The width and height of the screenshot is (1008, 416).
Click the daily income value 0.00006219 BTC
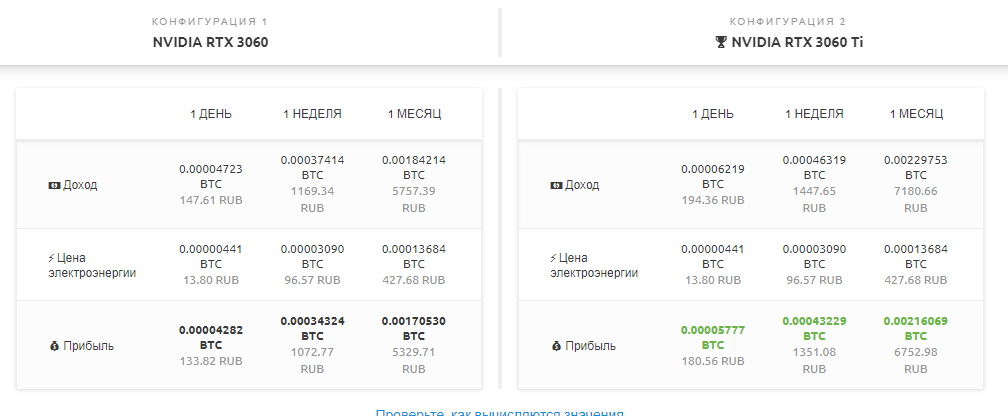[713, 177]
